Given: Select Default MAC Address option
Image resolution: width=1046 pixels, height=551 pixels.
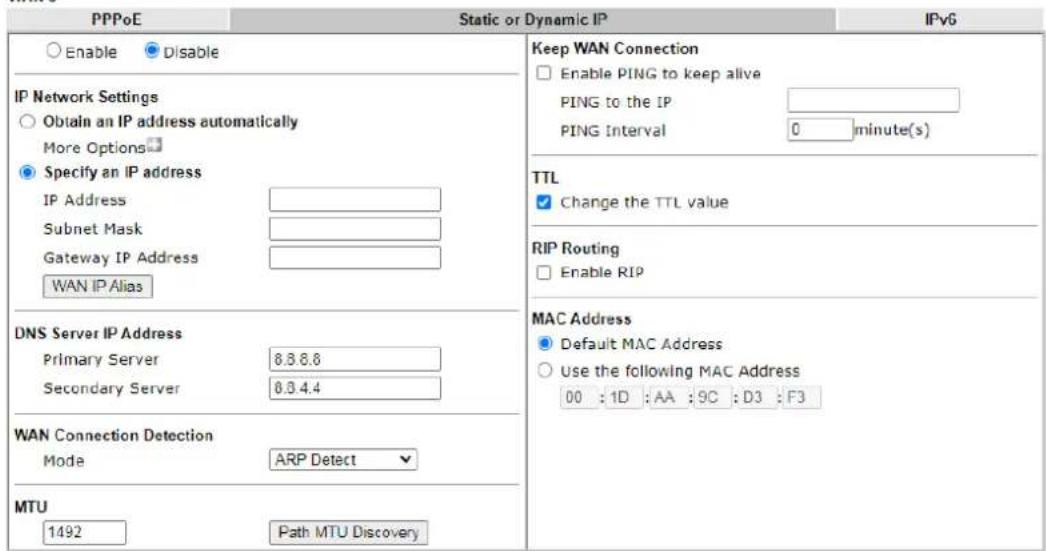Looking at the screenshot, I should point(545,344).
